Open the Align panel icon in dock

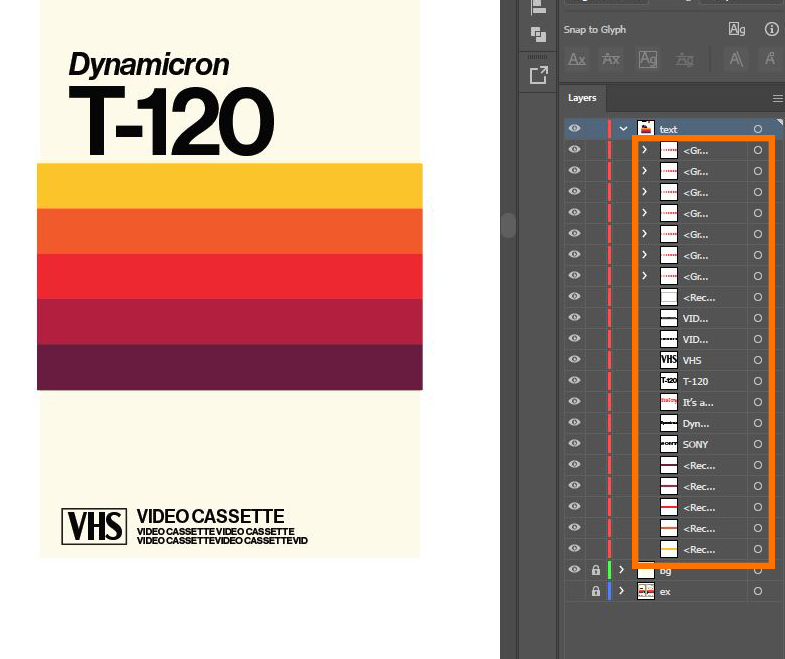(x=538, y=7)
